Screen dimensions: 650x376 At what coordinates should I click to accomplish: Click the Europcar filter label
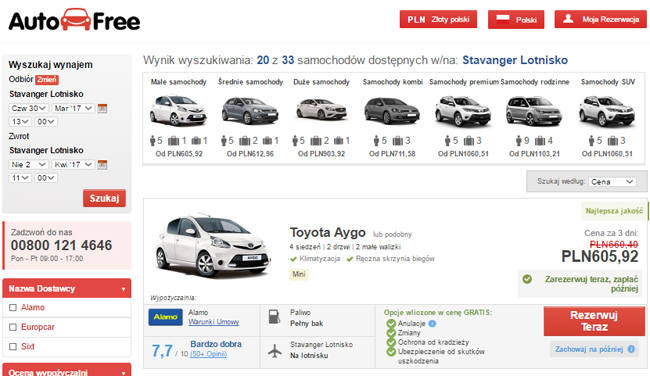38,327
